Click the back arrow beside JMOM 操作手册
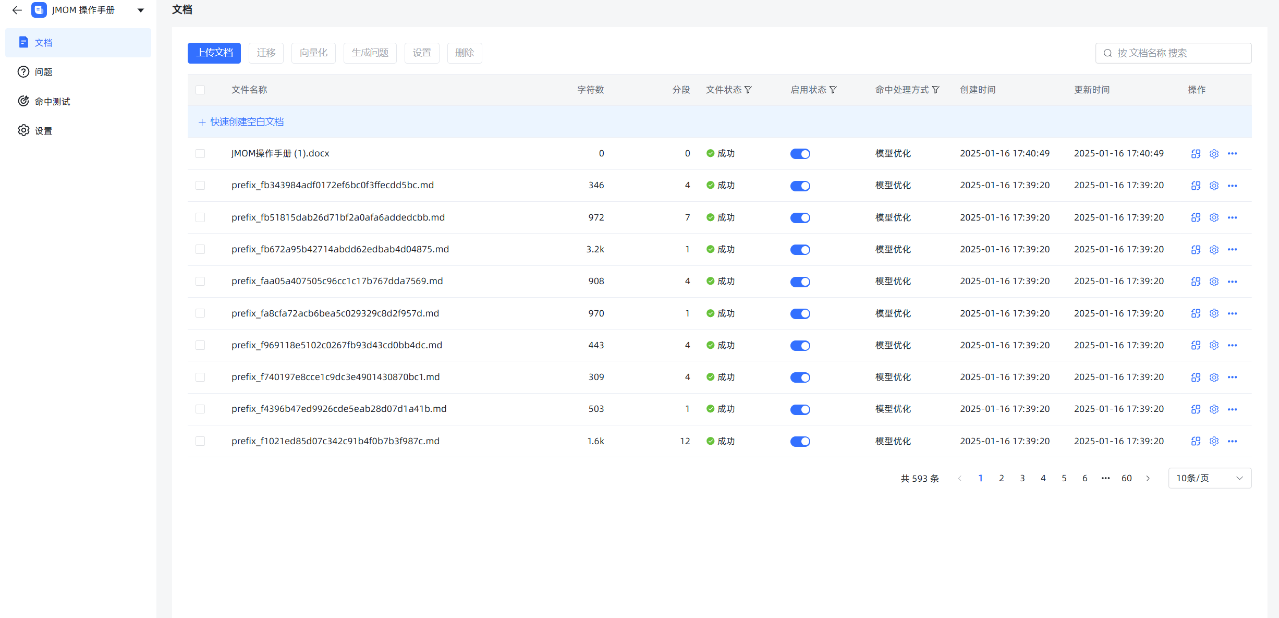Image resolution: width=1279 pixels, height=618 pixels. click(x=16, y=10)
